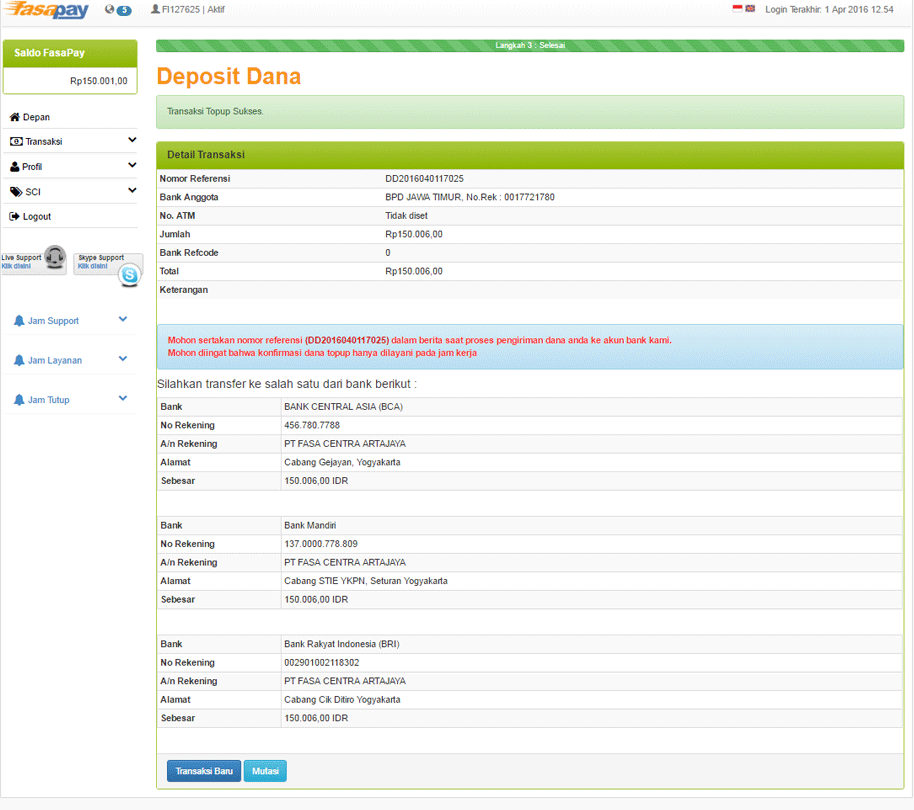Click the Deposit Dana page heading
This screenshot has height=810, width=914.
click(228, 76)
